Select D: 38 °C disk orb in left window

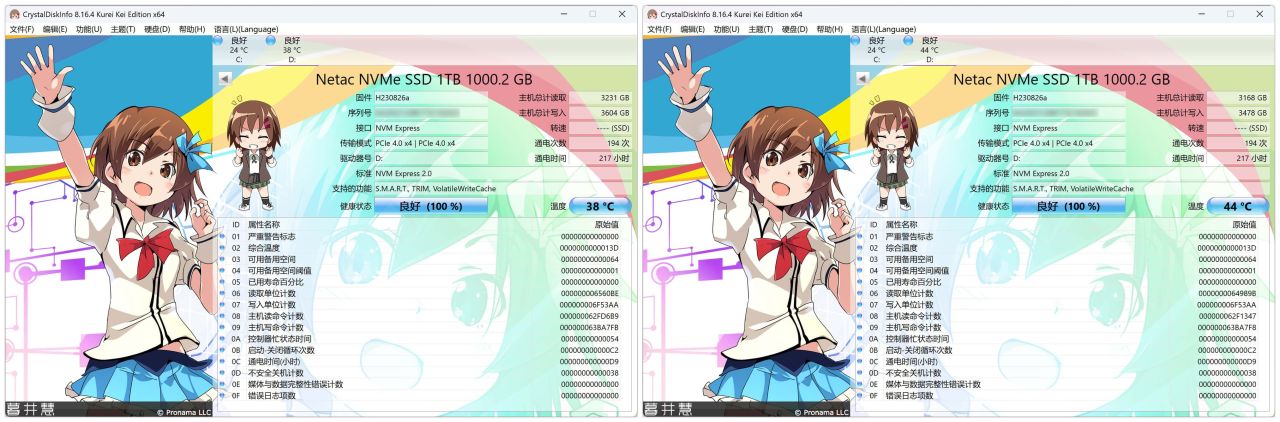click(x=272, y=42)
